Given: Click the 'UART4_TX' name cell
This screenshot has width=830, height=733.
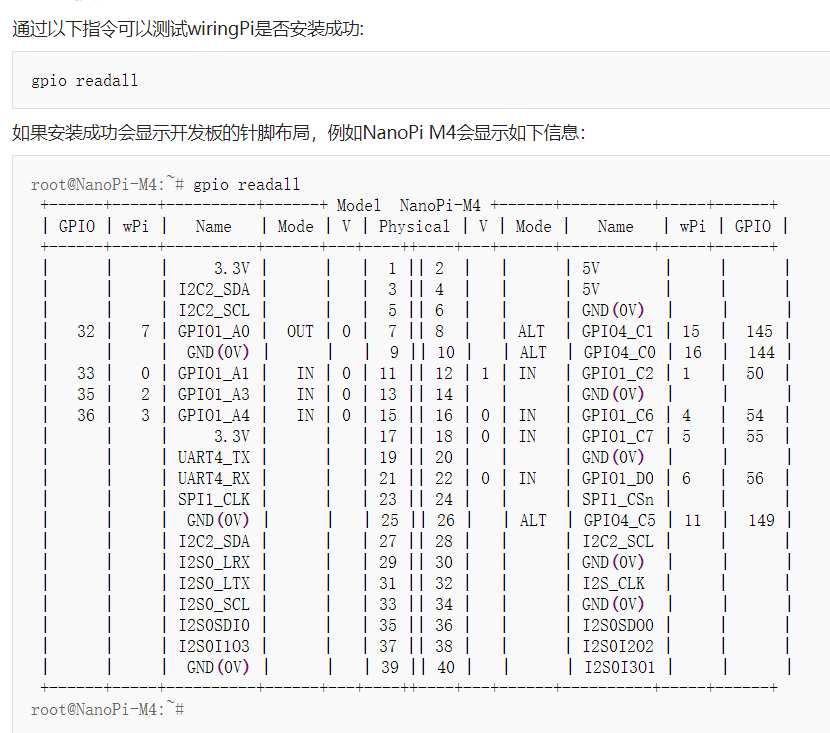Looking at the screenshot, I should (213, 457).
